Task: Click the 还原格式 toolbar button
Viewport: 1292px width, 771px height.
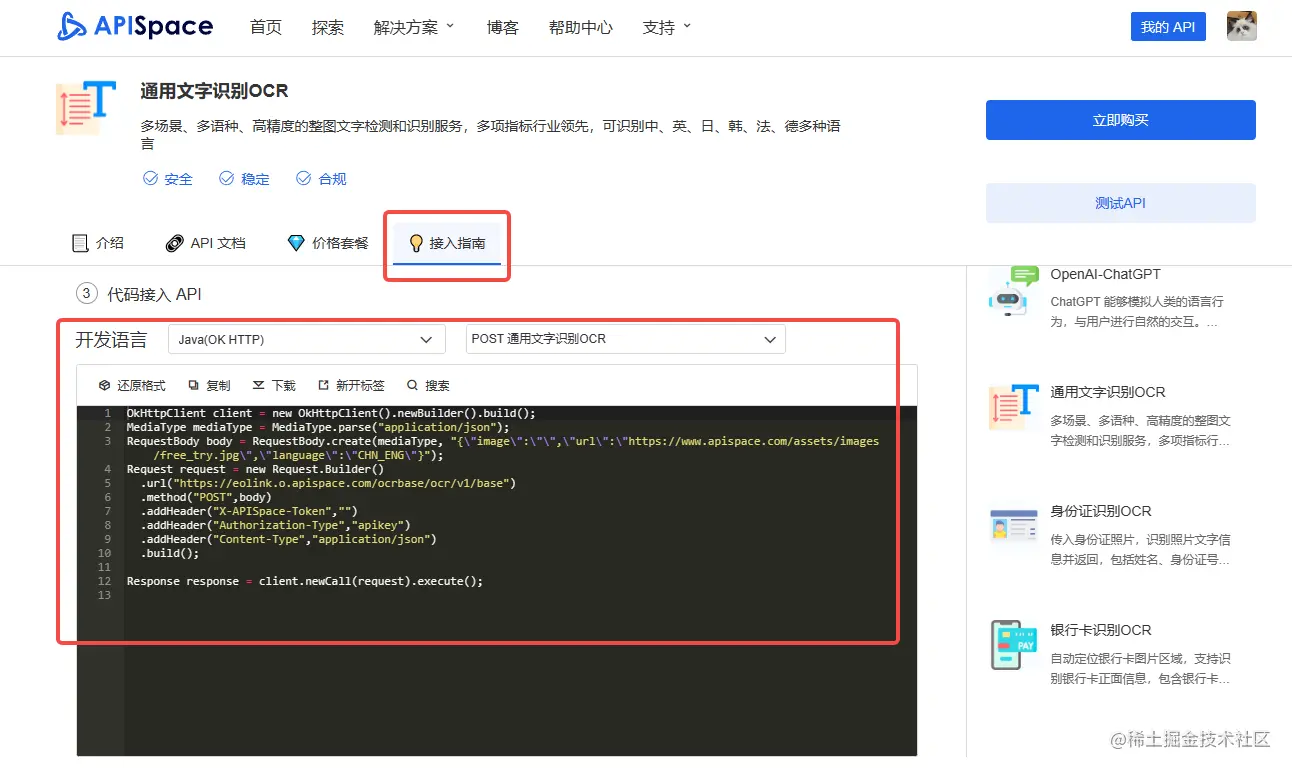Action: coord(132,385)
